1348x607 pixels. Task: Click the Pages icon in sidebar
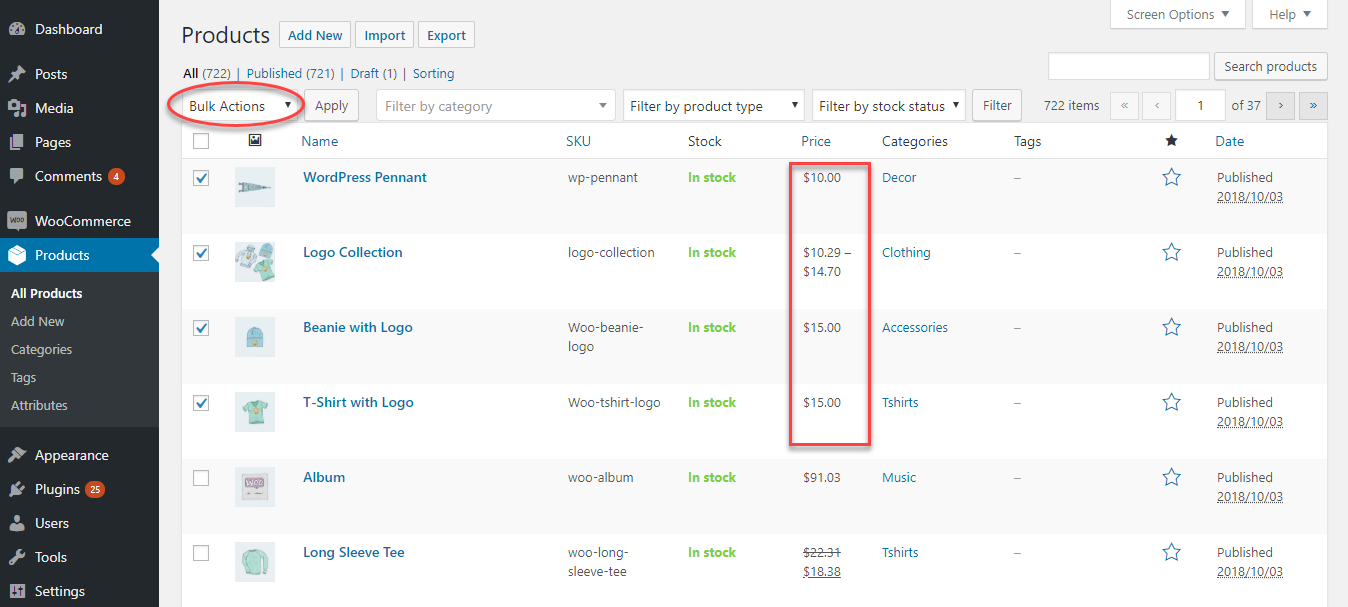16,142
